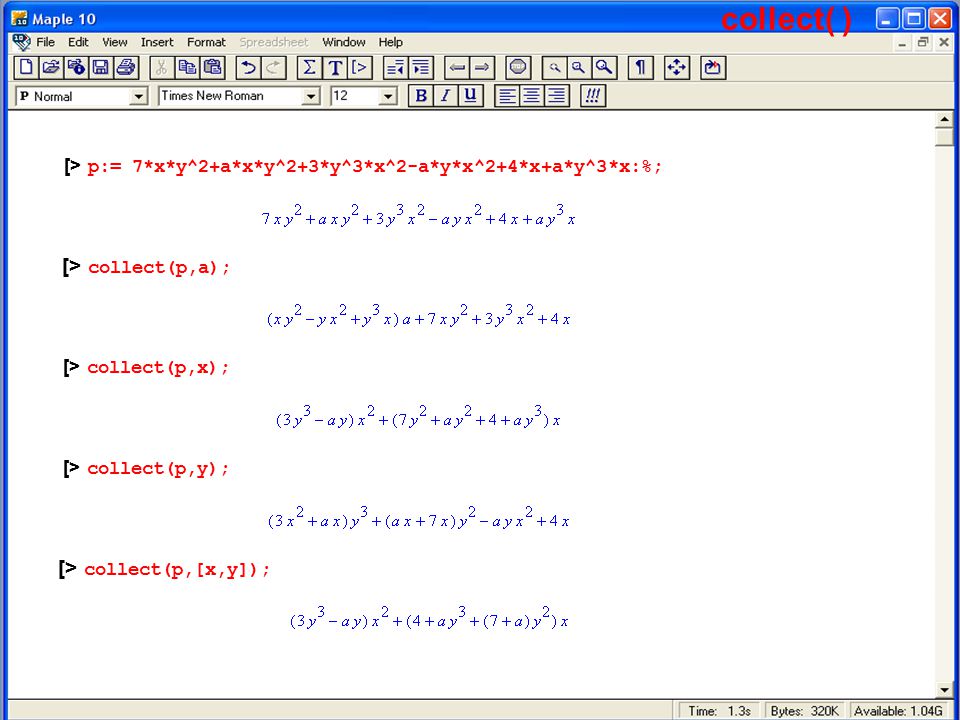Click the output of collect(p,[x,y])
Screen dimensions: 960x720
click(x=429, y=618)
